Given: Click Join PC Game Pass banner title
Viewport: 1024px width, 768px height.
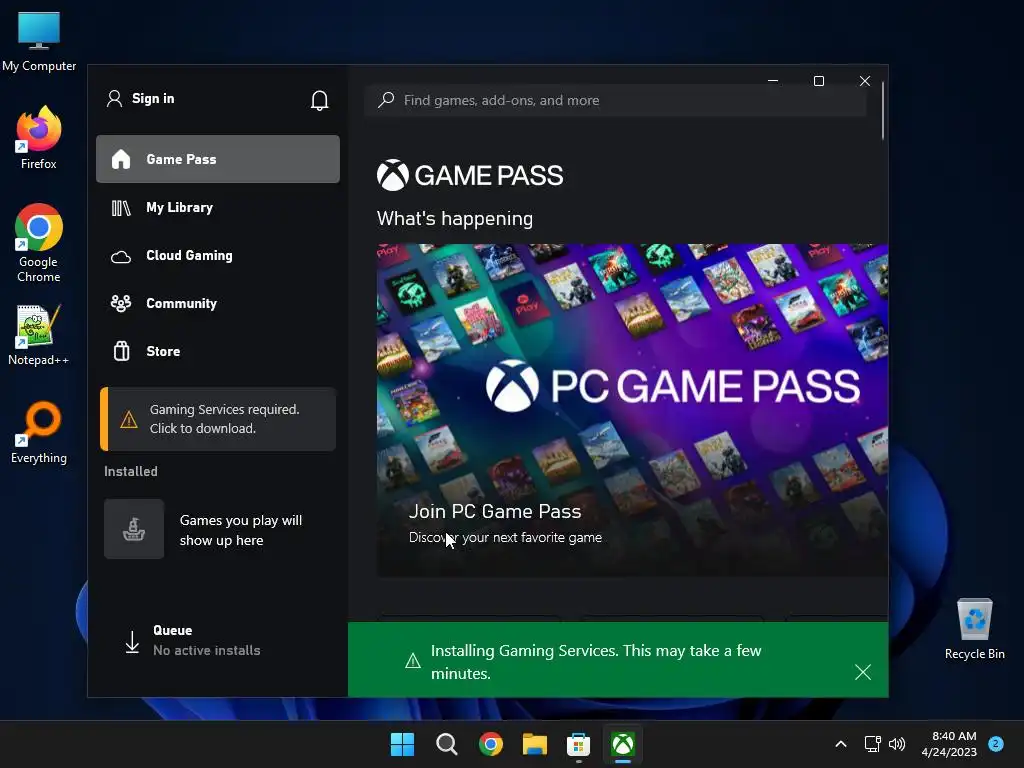Looking at the screenshot, I should (x=494, y=511).
